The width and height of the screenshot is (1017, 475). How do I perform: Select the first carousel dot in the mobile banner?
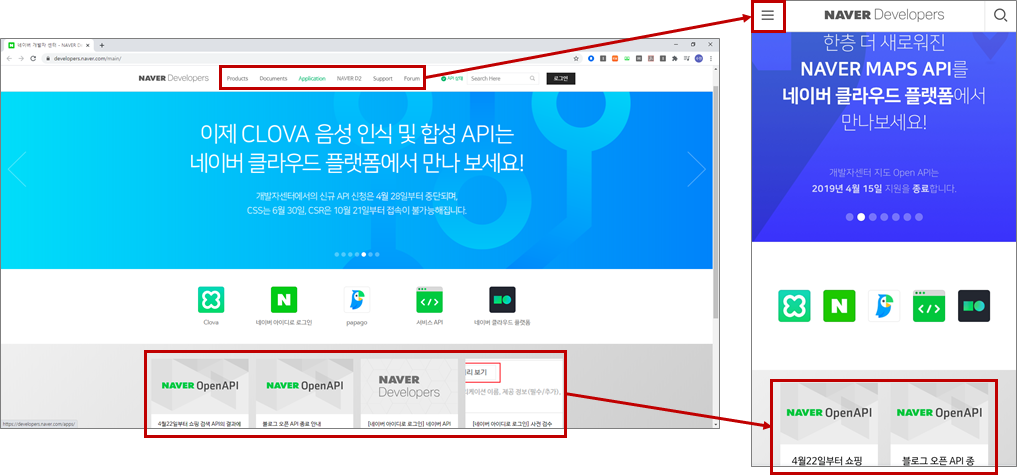click(x=850, y=217)
